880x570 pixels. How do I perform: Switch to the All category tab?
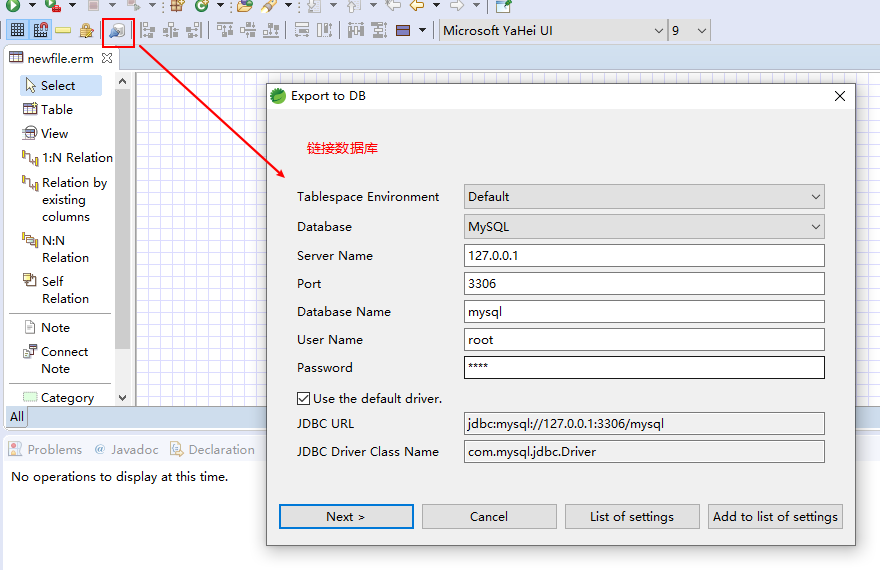tap(17, 416)
